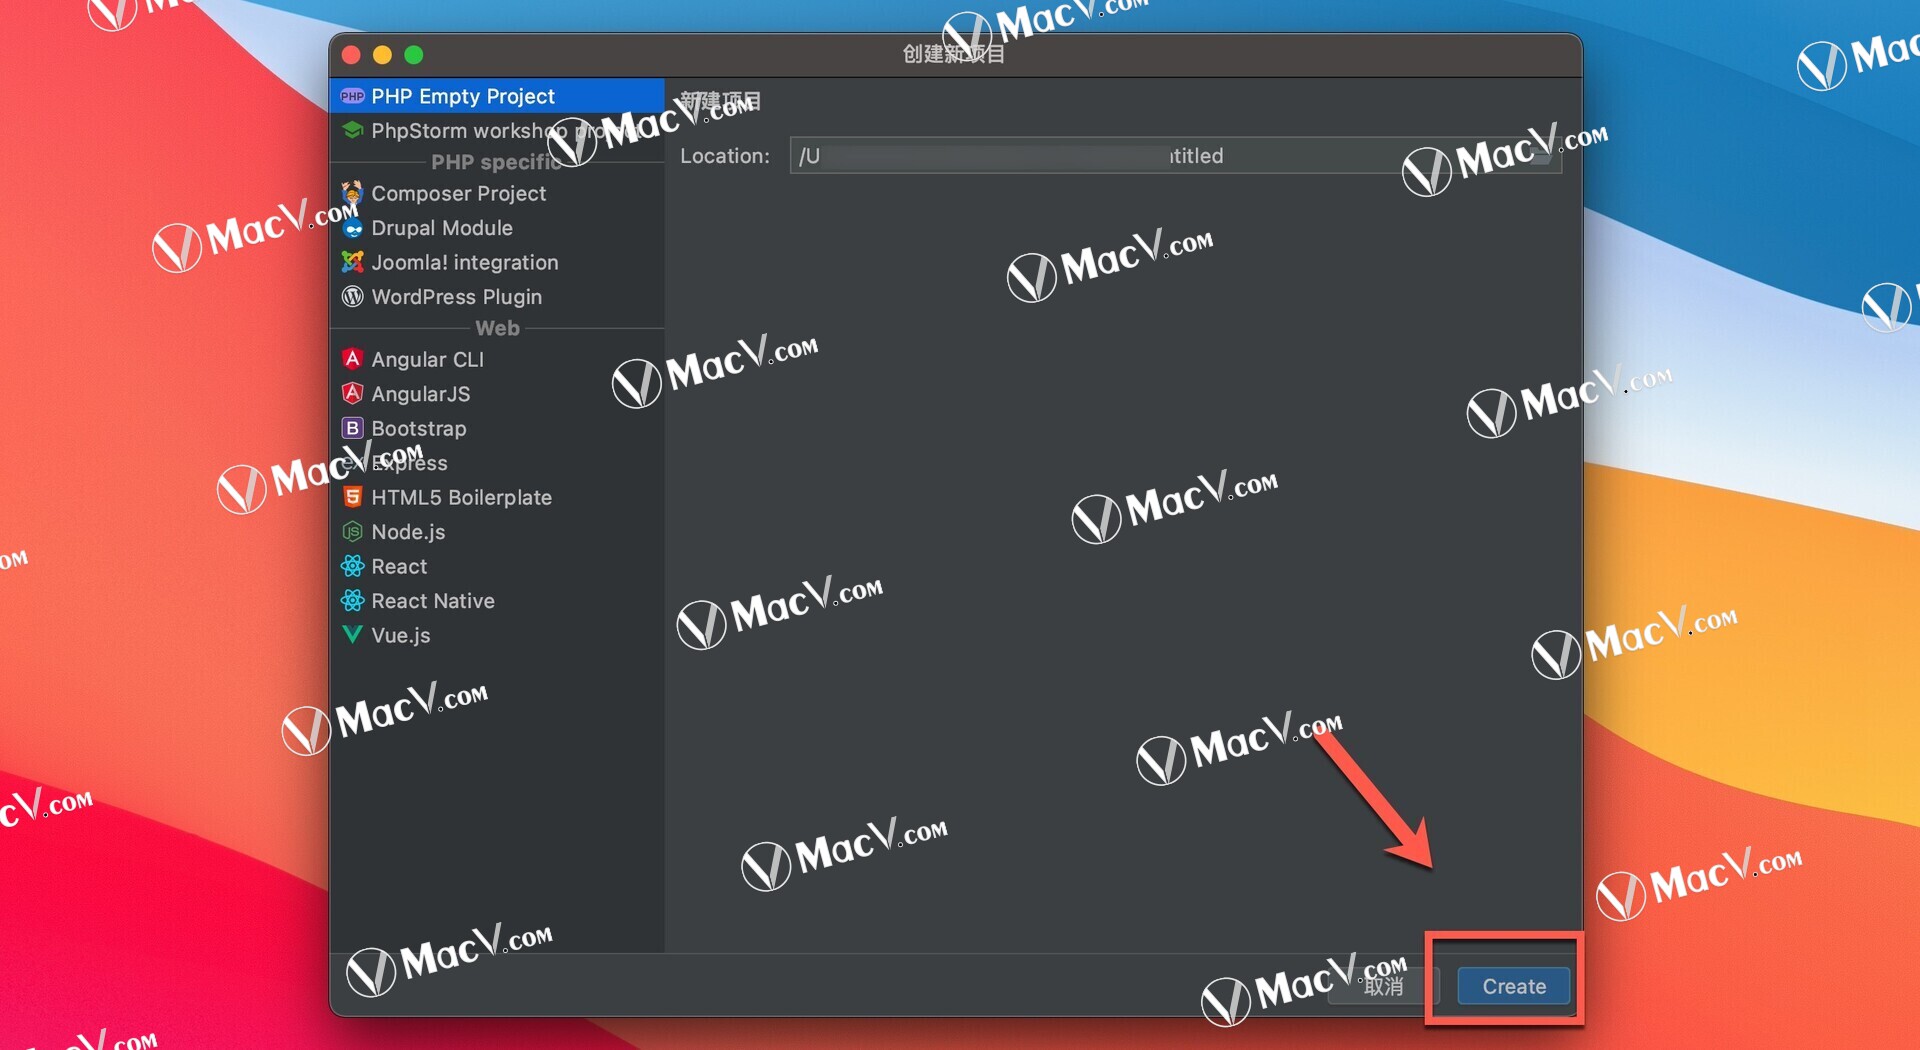1920x1050 pixels.
Task: Select React label
Action: point(399,566)
